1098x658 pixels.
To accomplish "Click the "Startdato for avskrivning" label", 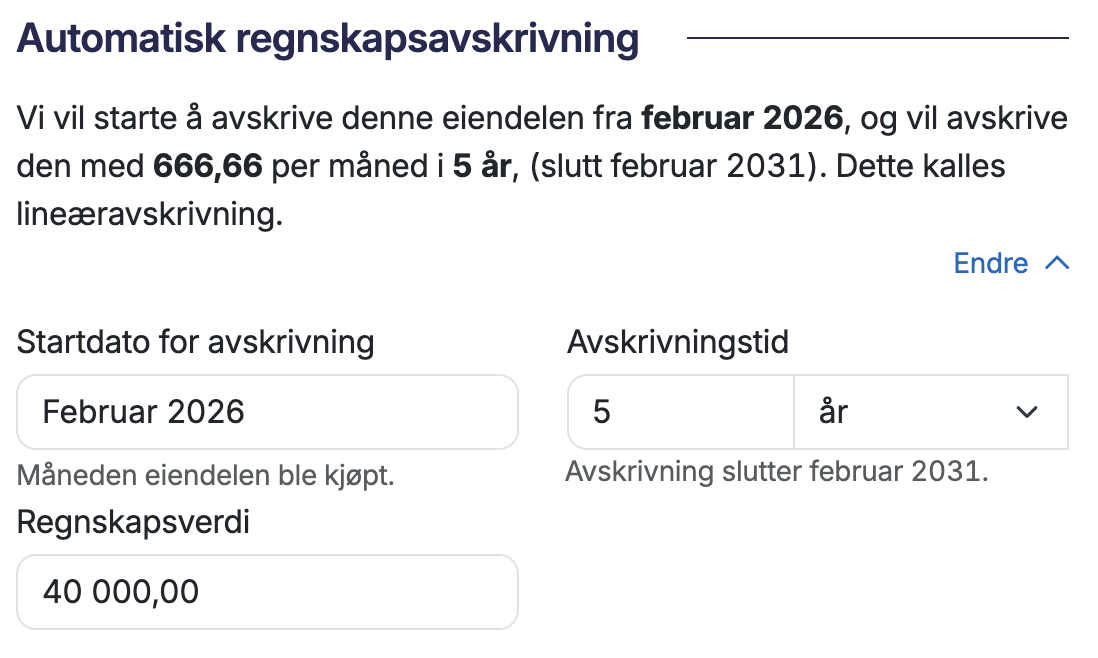I will pos(196,343).
